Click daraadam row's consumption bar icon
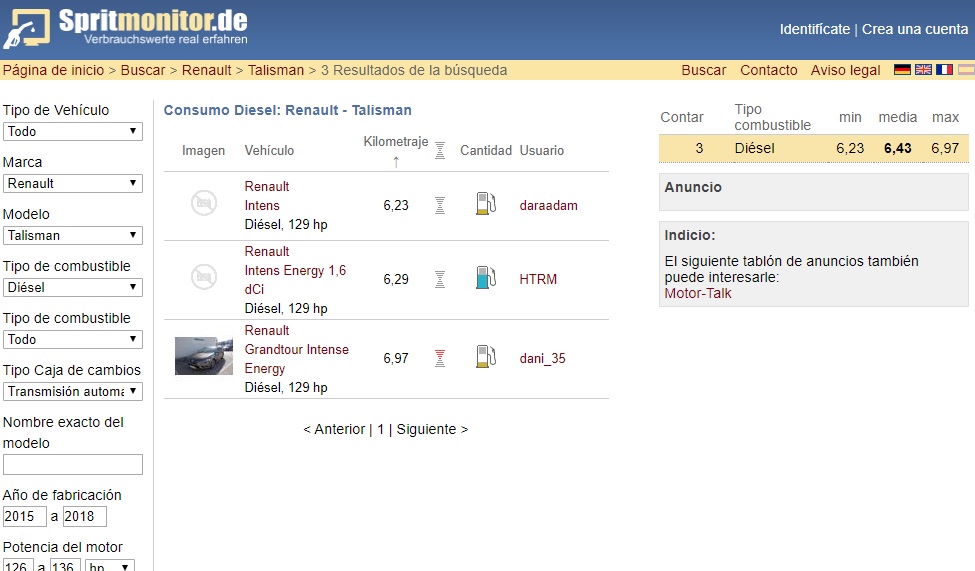The width and height of the screenshot is (975, 571). (x=440, y=205)
